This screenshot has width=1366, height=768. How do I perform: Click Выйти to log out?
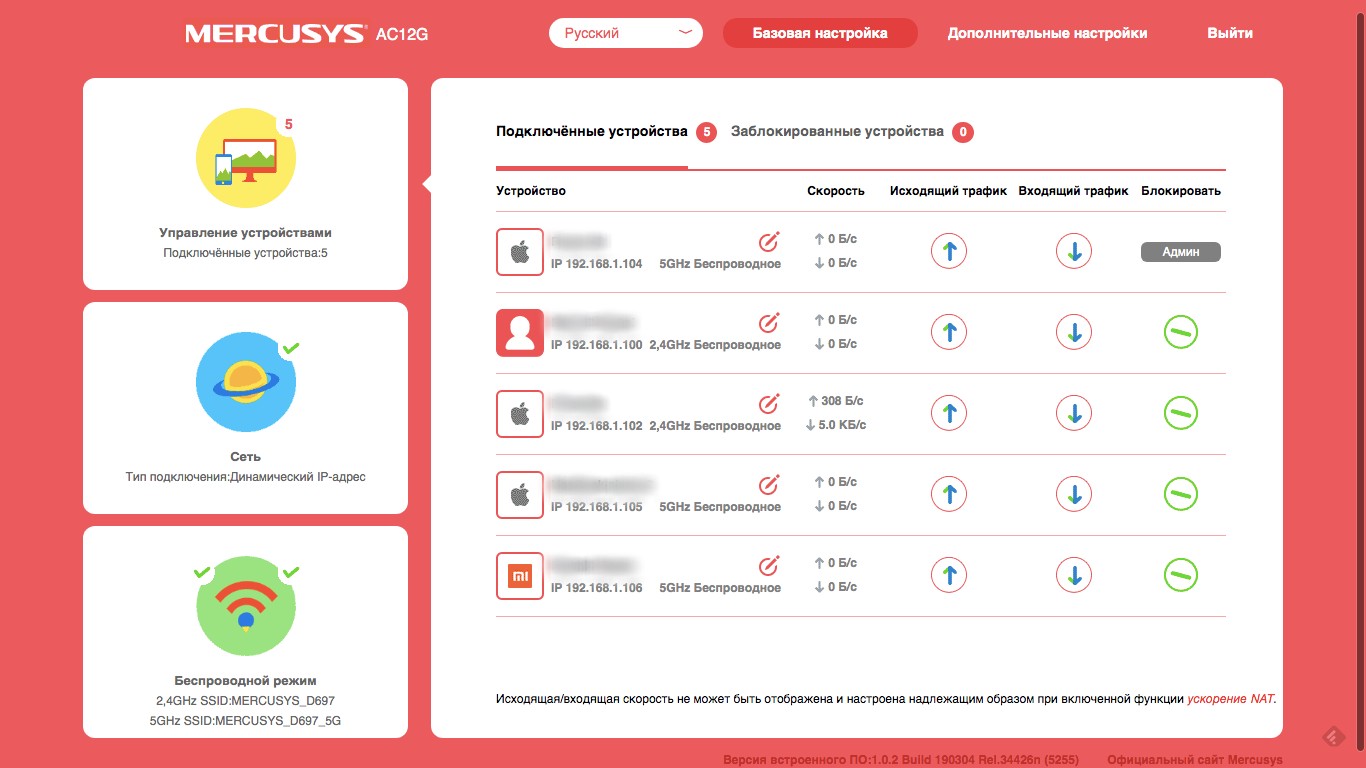pyautogui.click(x=1229, y=33)
